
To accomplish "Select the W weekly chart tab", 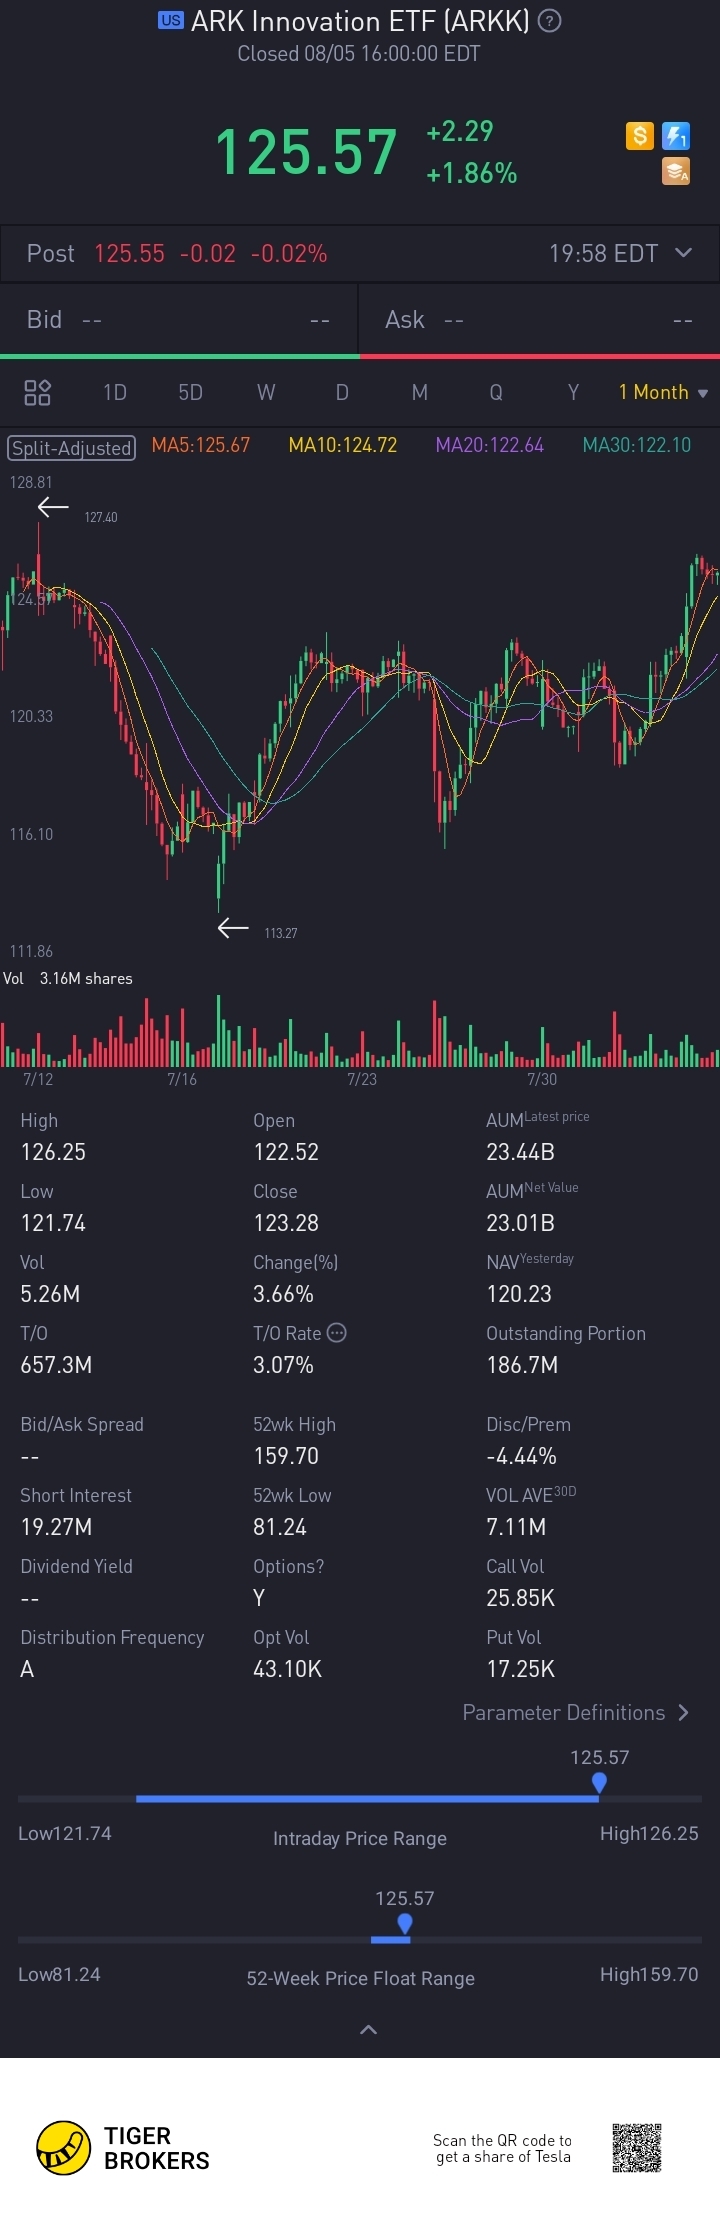I will (x=266, y=392).
